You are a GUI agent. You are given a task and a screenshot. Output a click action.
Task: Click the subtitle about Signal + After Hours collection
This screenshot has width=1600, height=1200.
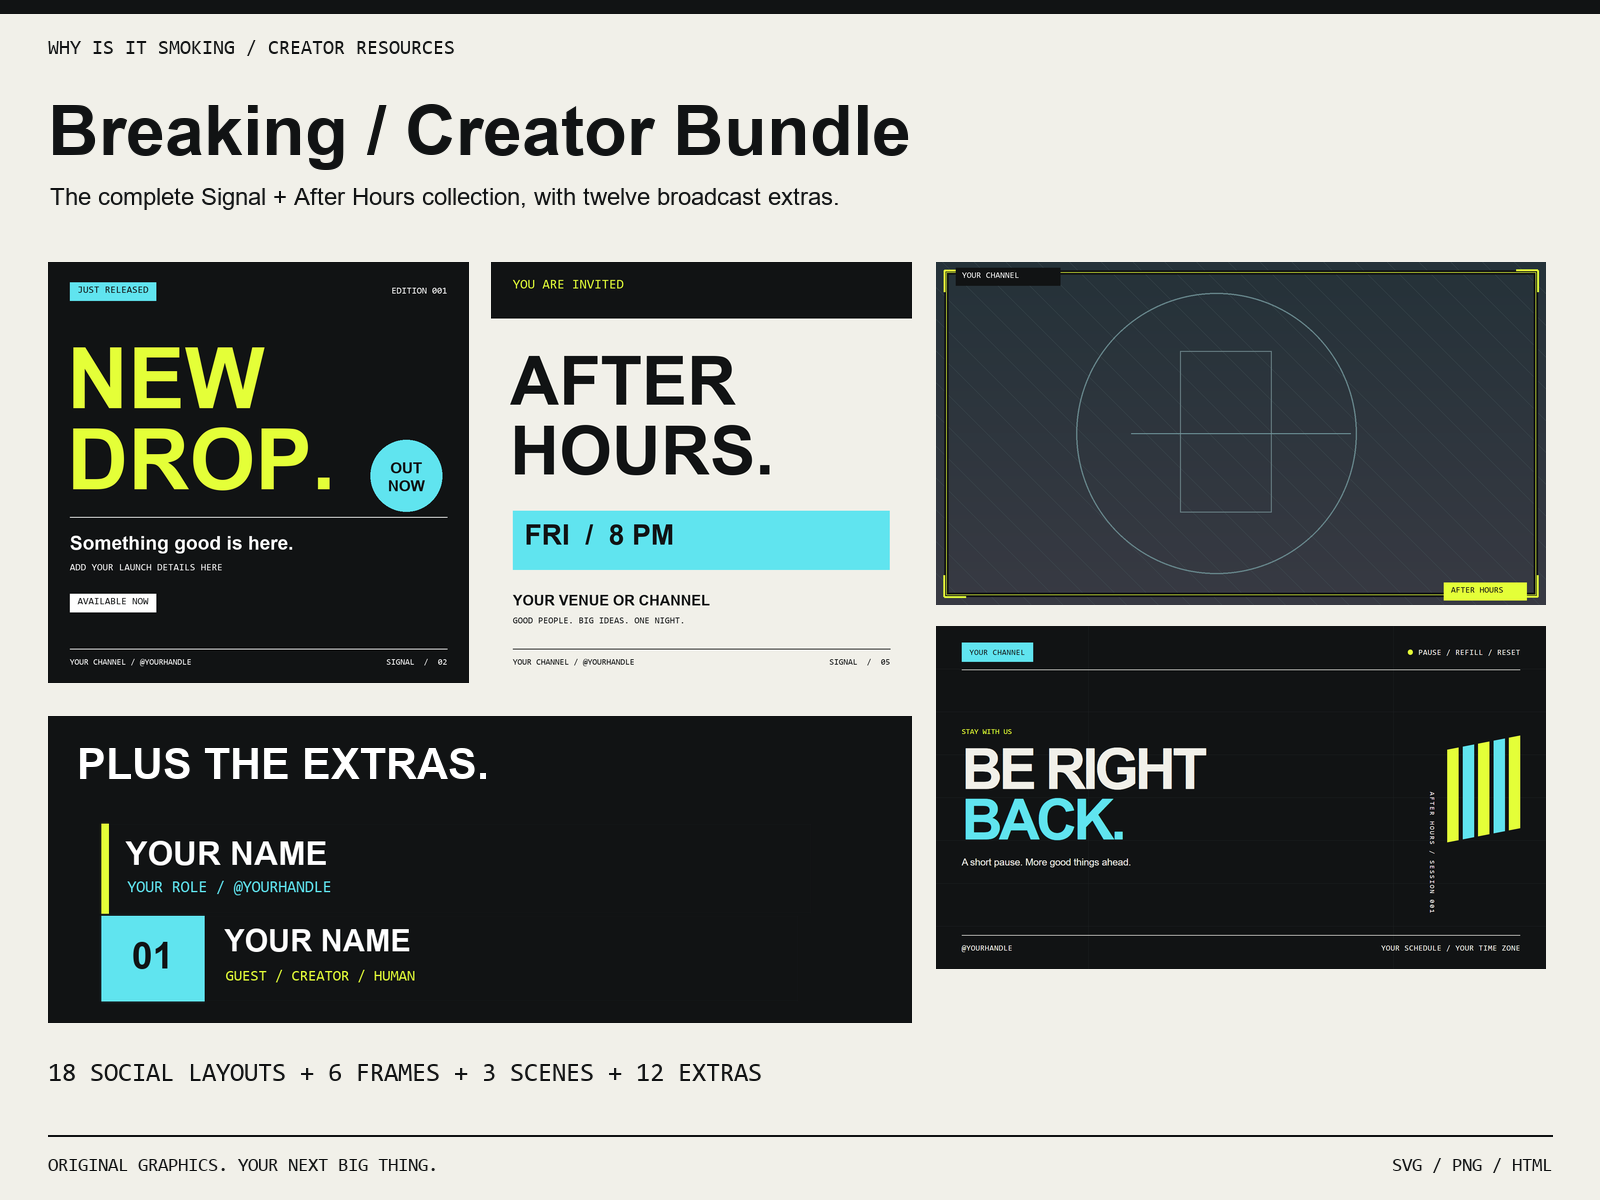(x=445, y=197)
